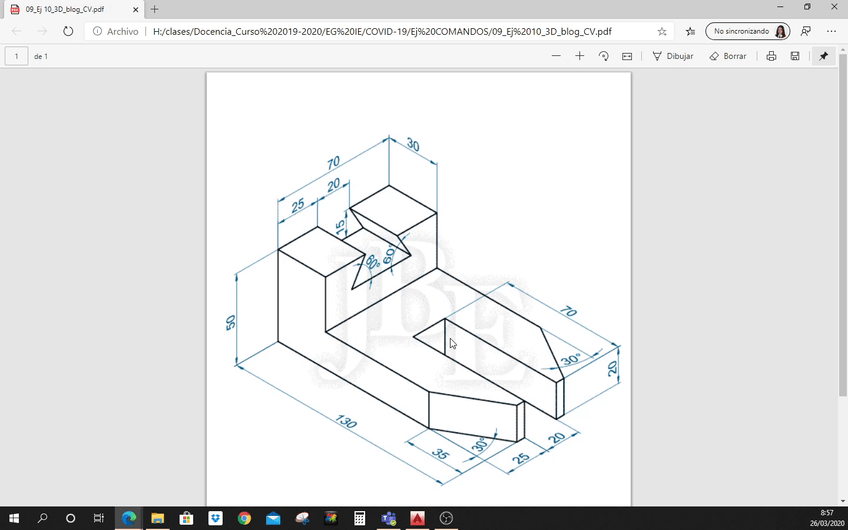
Task: Toggle the Dibujar drawing tool
Action: 672,56
